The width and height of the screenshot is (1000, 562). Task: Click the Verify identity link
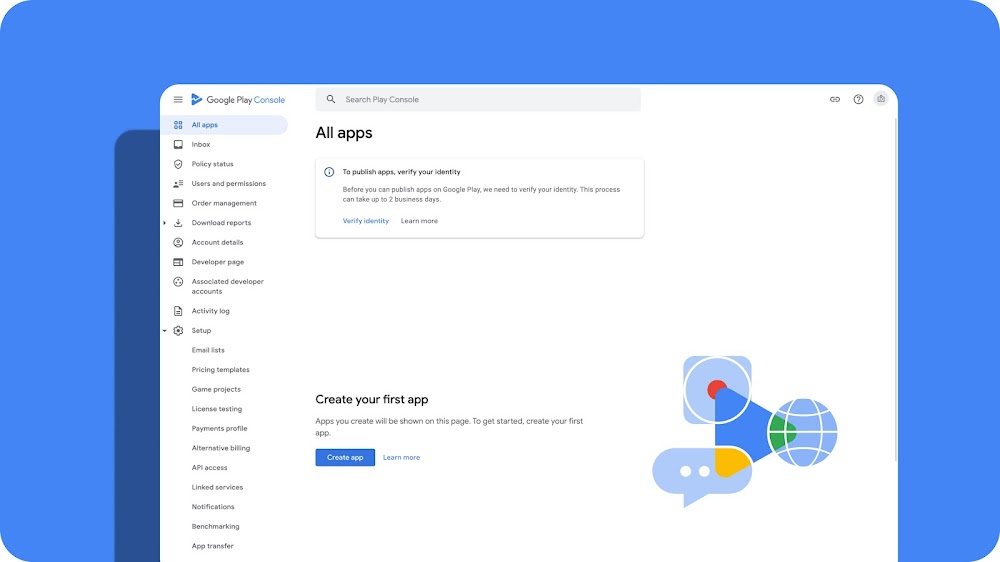tap(365, 221)
